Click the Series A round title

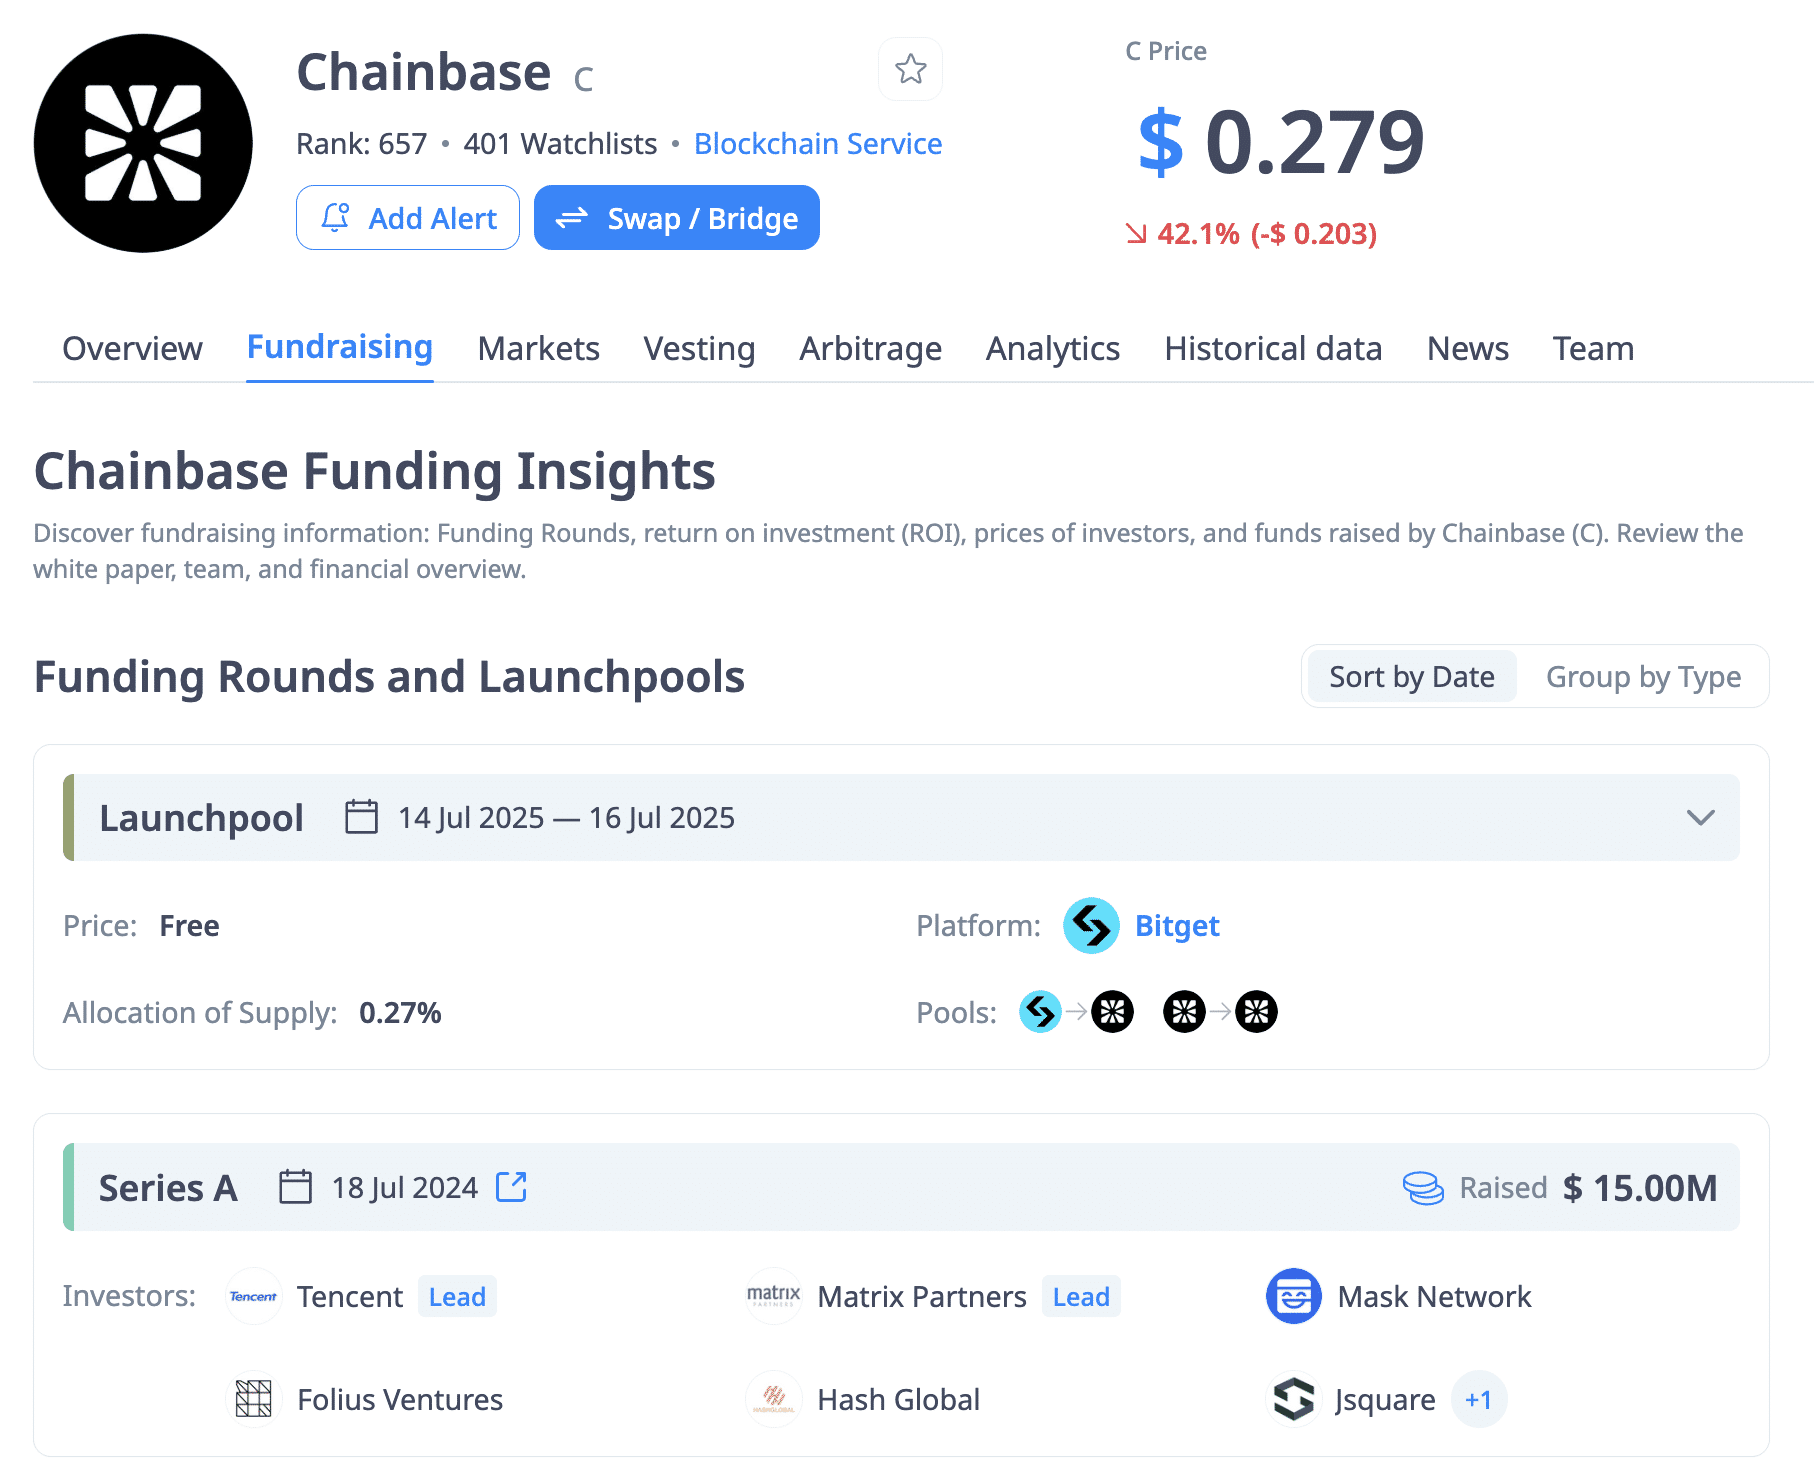click(x=168, y=1188)
